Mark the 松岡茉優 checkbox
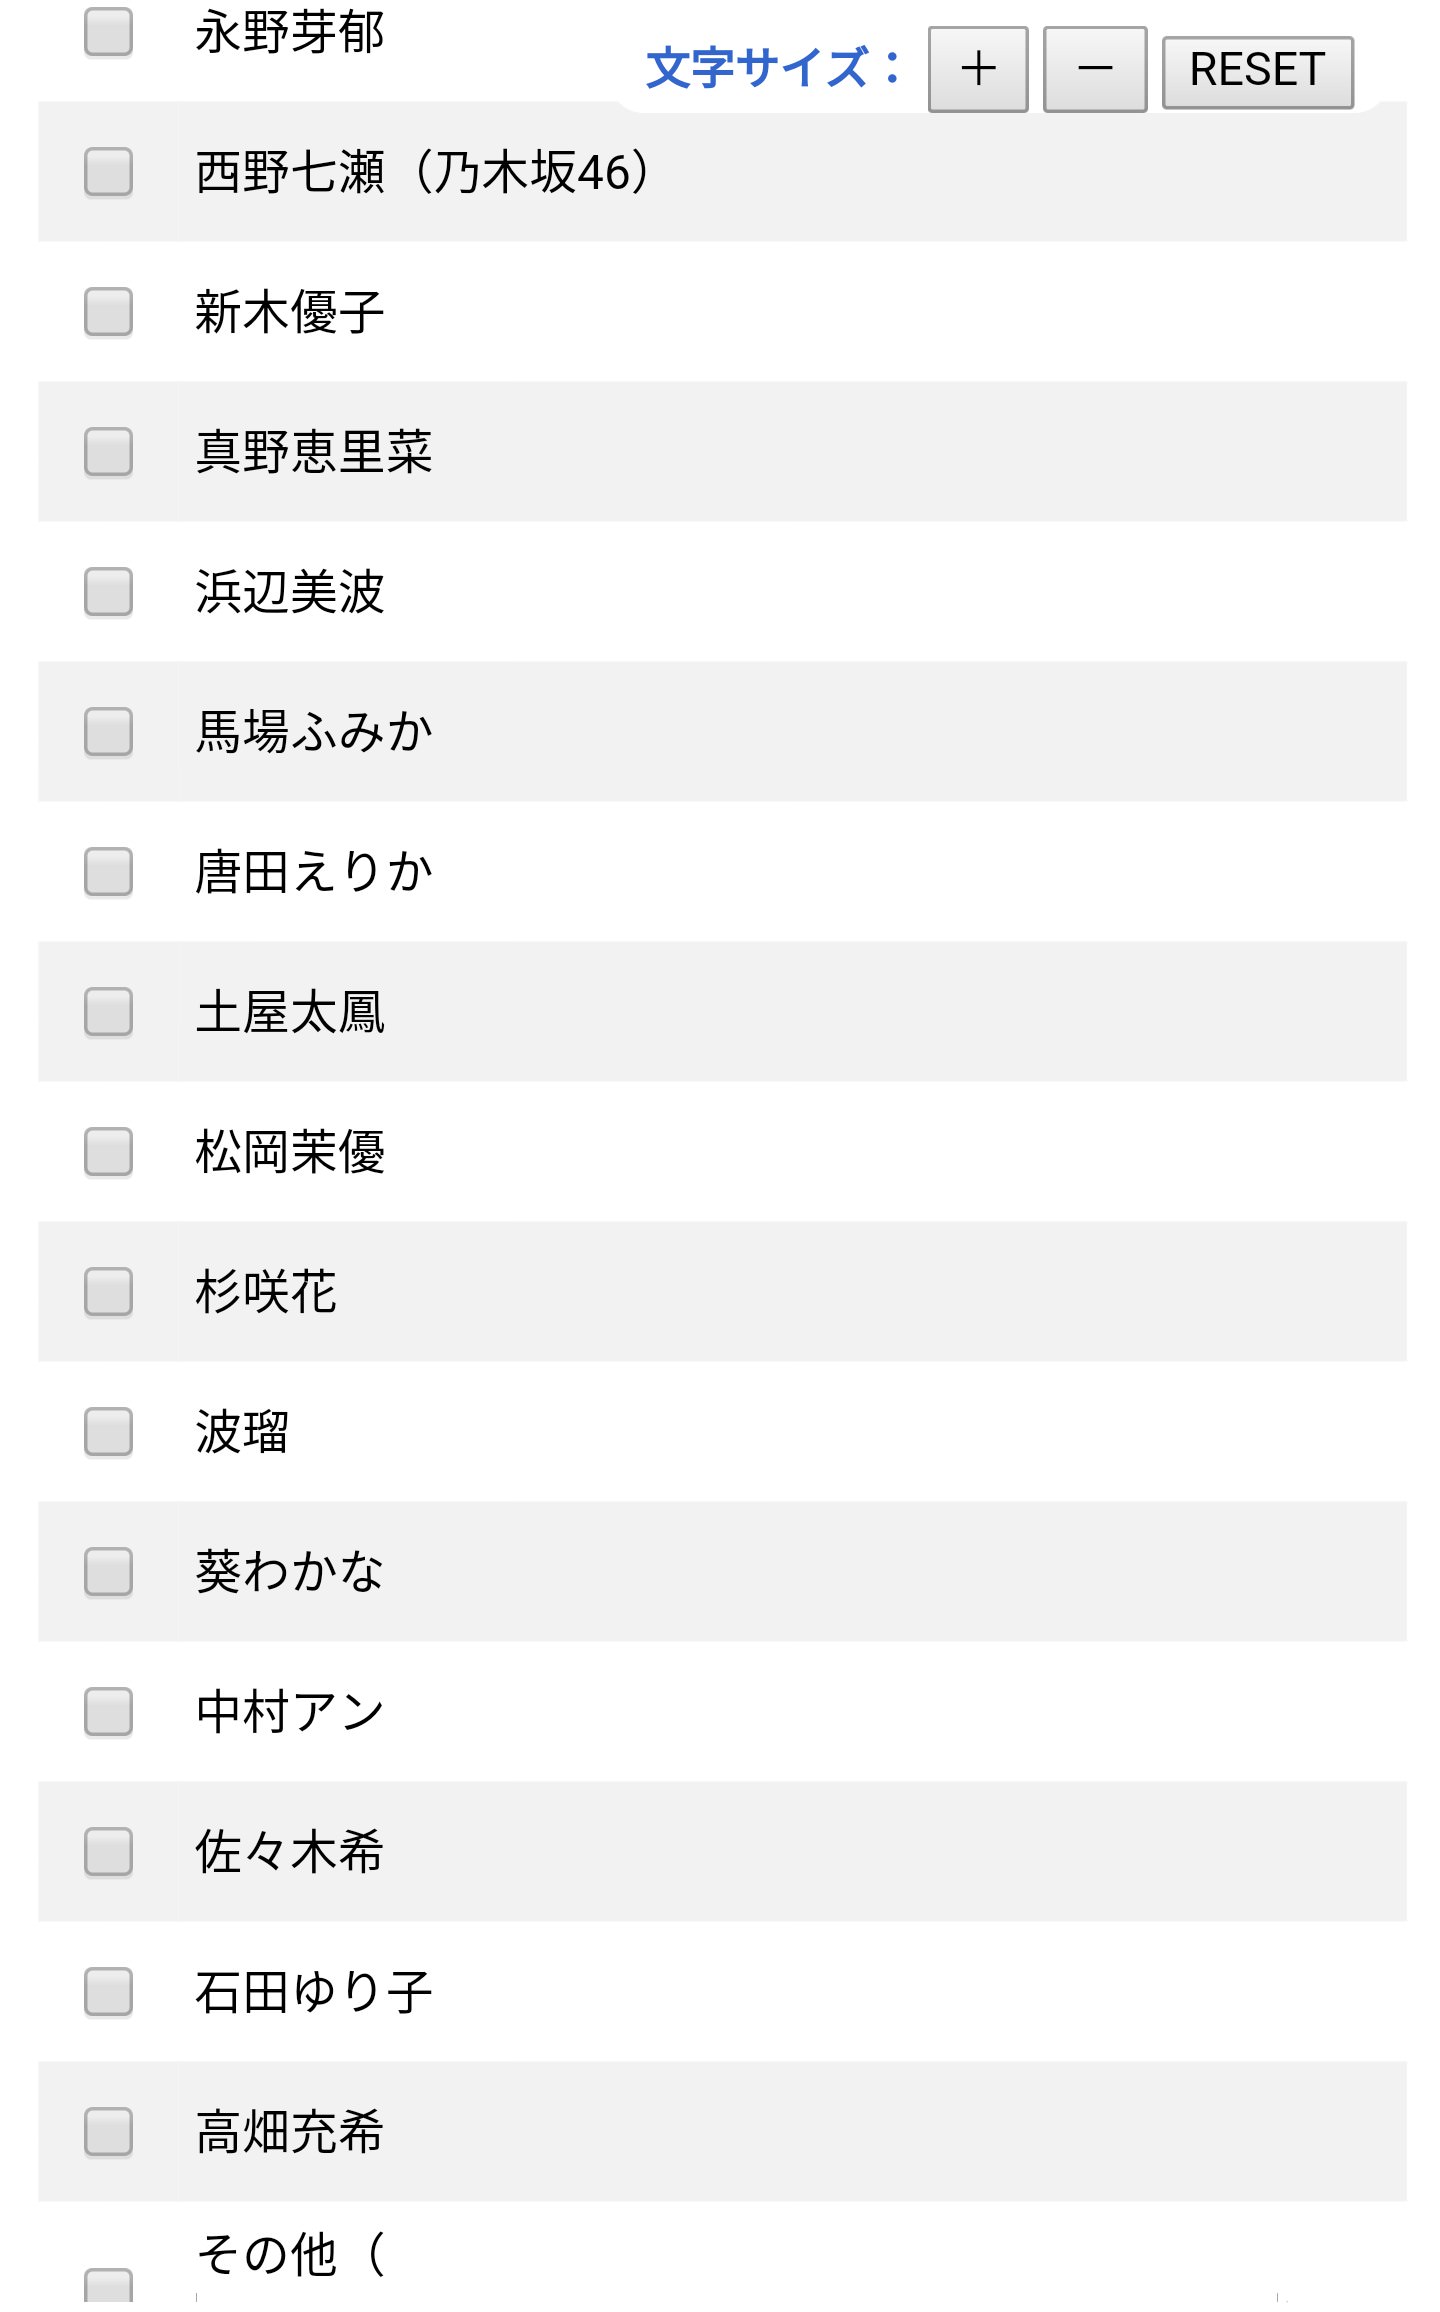Screen dimensions: 1440x2312 [109, 1152]
